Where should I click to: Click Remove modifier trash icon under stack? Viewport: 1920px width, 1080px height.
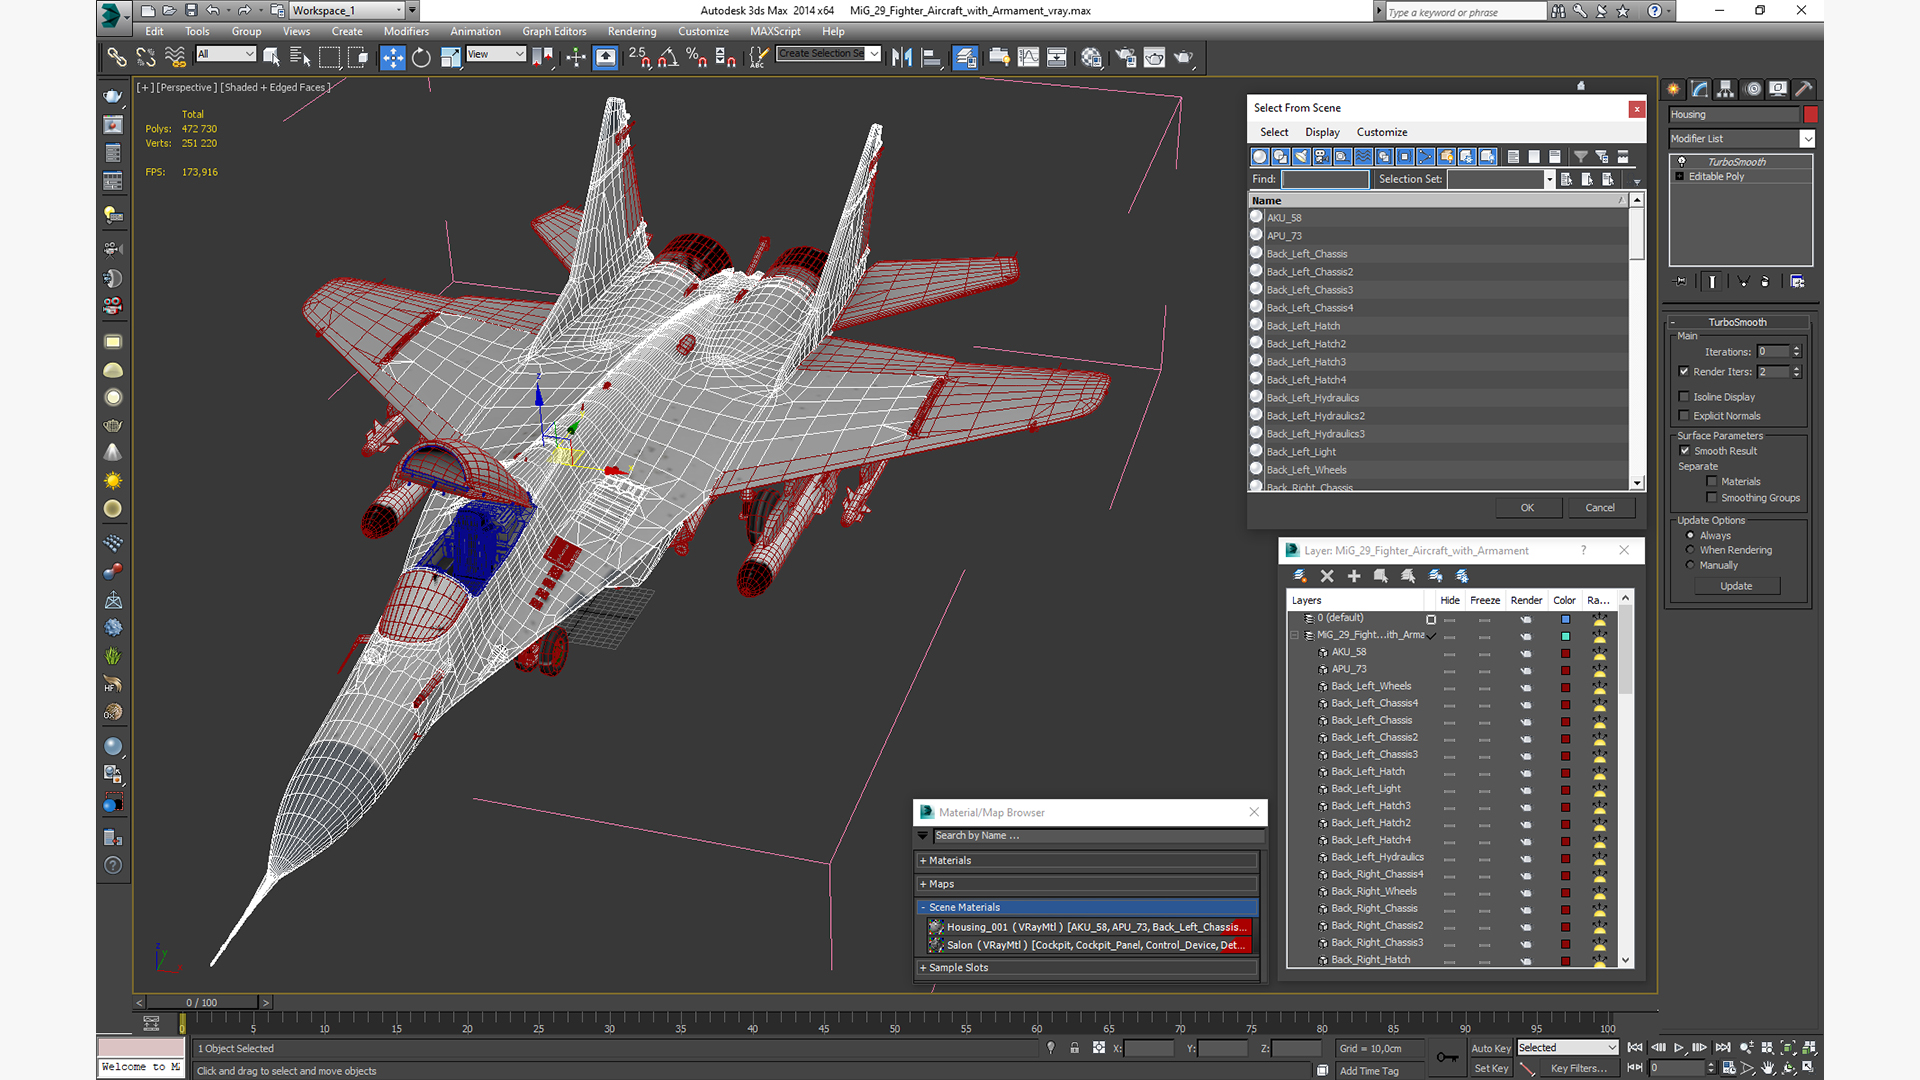[x=1765, y=282]
